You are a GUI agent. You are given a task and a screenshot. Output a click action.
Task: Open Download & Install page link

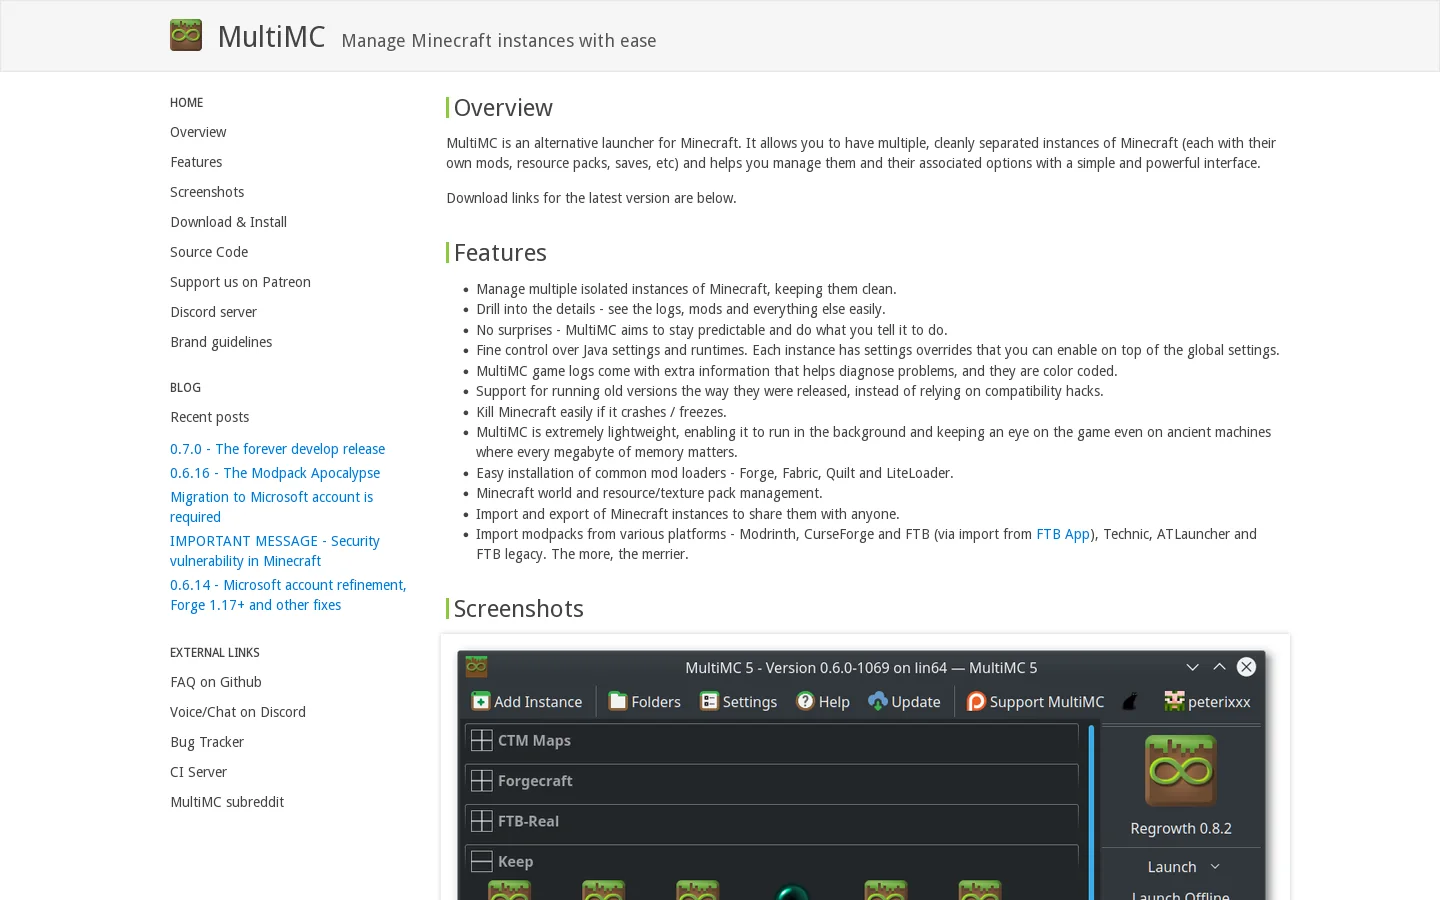point(228,222)
